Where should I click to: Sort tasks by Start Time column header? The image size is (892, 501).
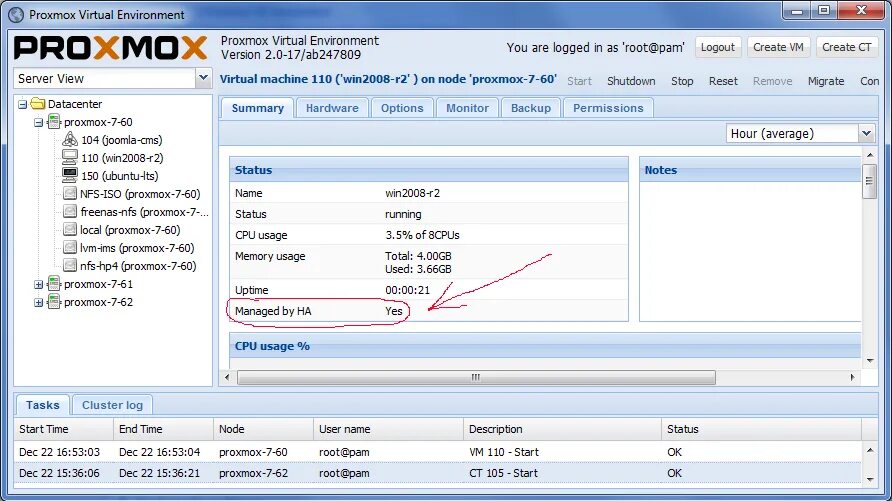pyautogui.click(x=63, y=429)
